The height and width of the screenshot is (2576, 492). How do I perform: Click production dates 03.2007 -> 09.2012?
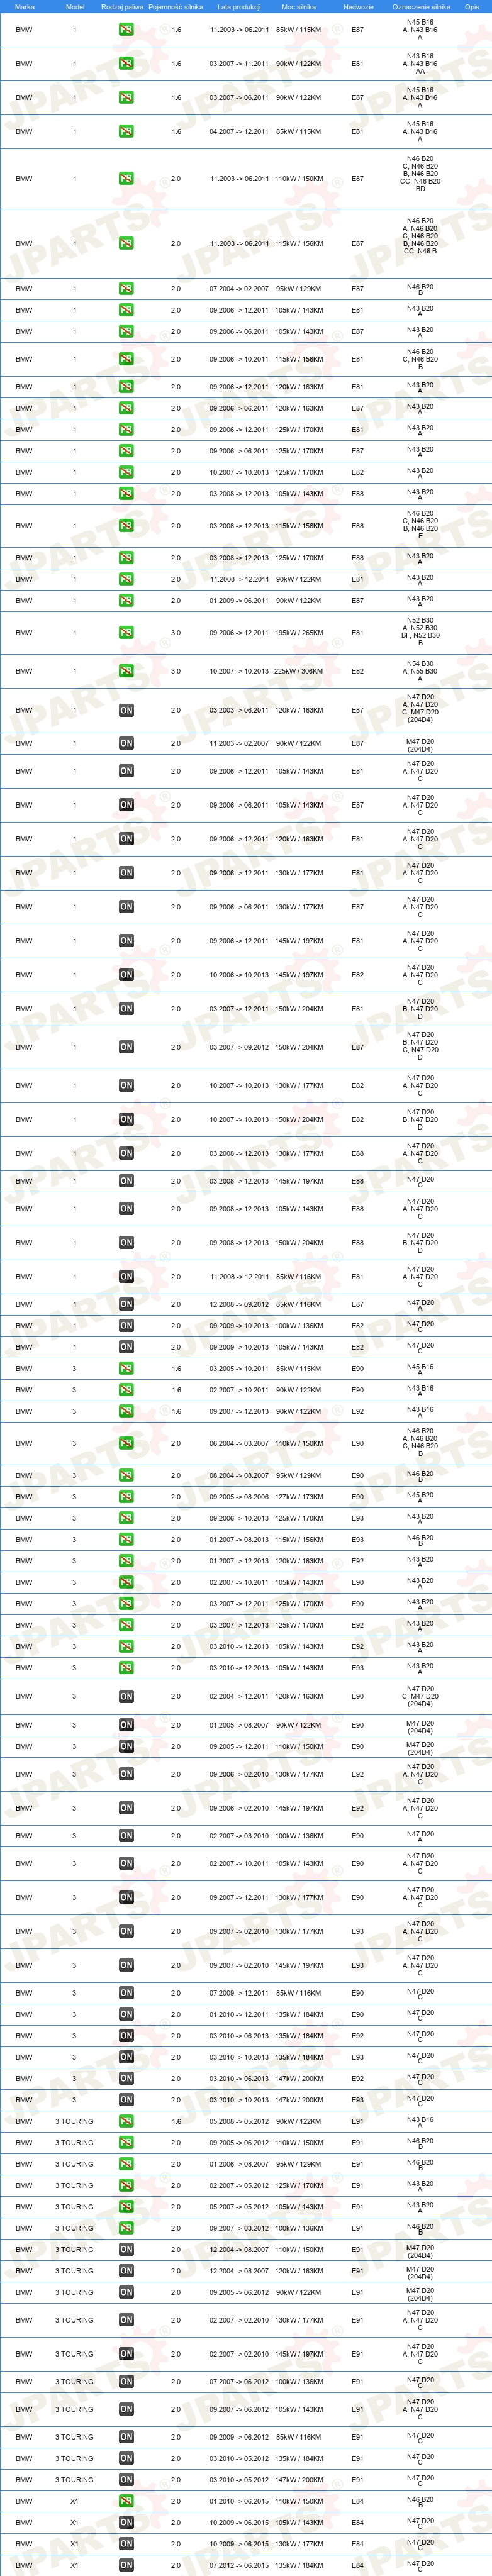click(239, 1047)
